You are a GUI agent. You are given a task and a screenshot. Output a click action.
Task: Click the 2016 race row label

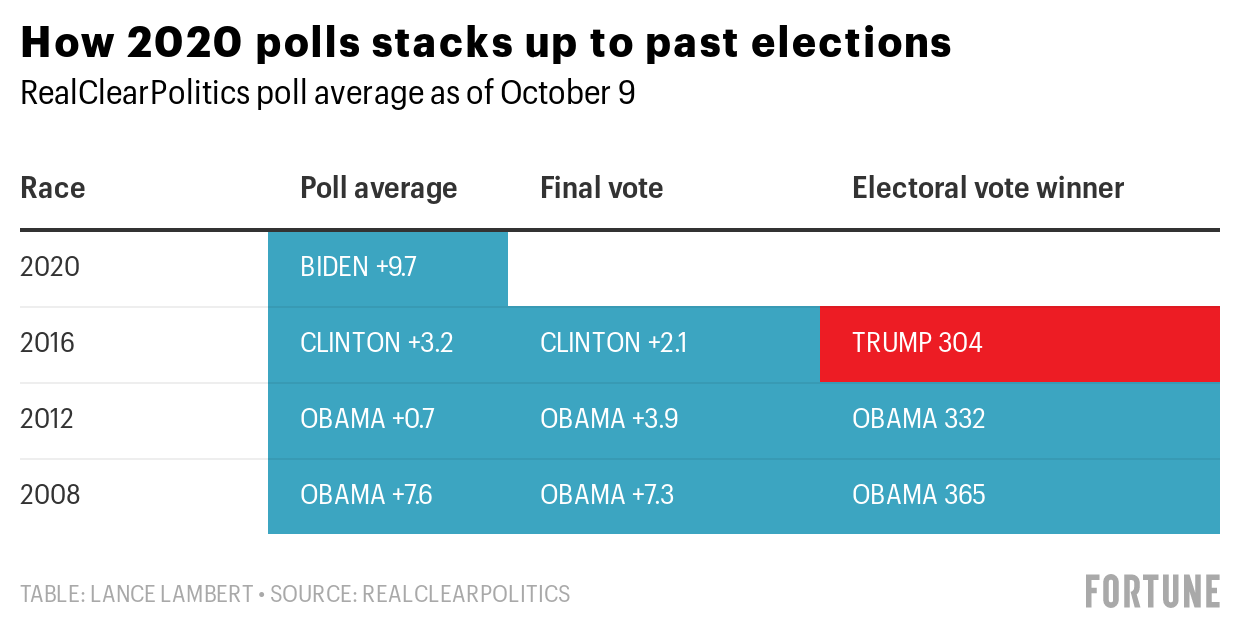pos(49,344)
